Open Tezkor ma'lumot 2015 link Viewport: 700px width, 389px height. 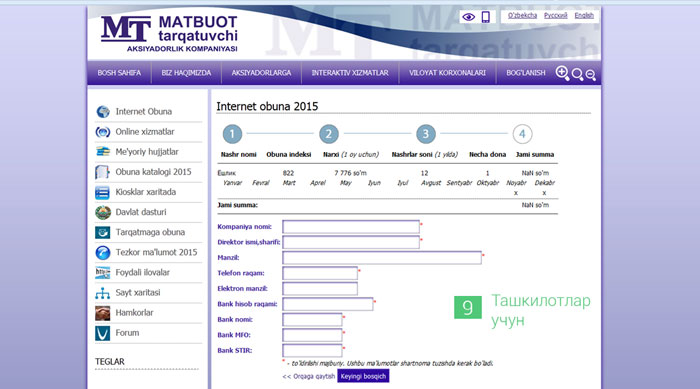point(156,252)
